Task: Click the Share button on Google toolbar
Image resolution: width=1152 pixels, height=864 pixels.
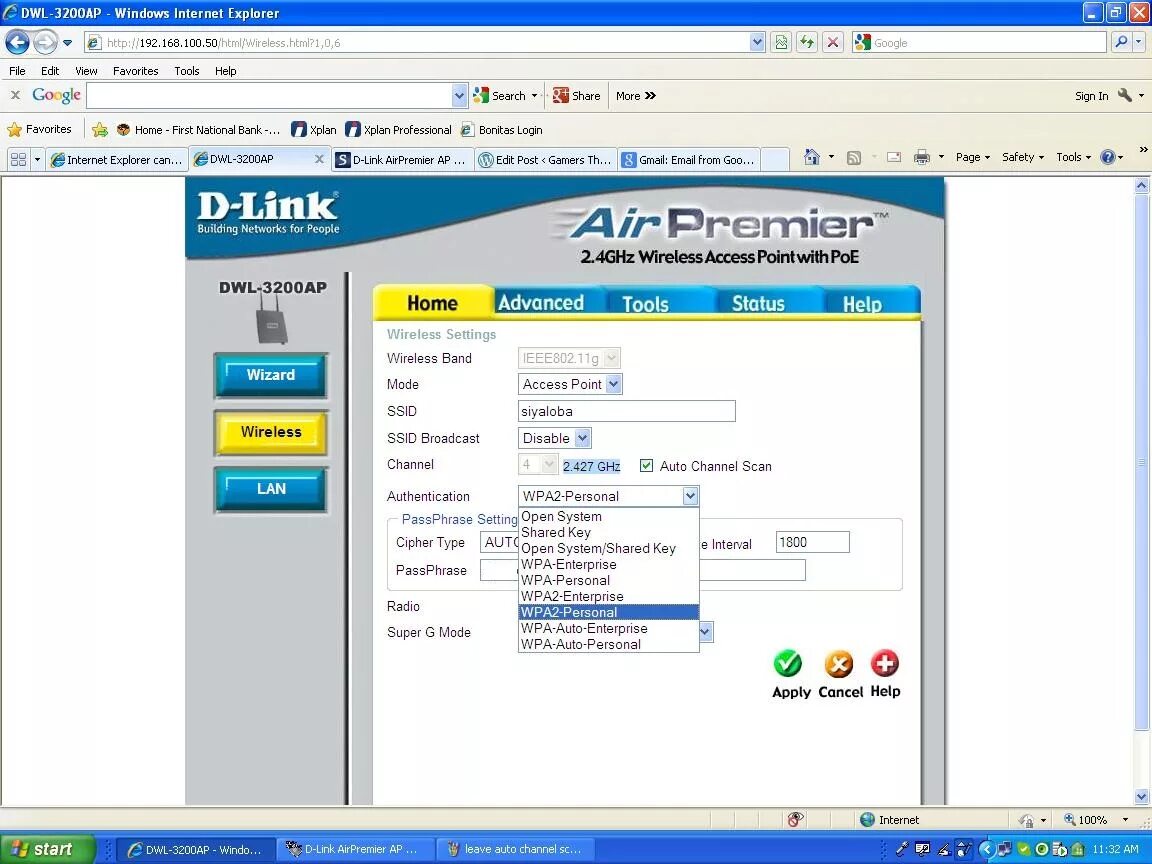Action: [577, 96]
